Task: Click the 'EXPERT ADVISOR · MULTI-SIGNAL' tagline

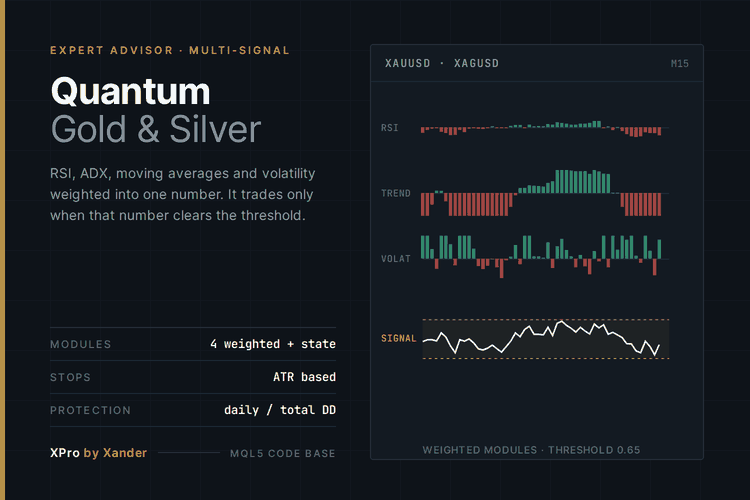Action: [170, 50]
